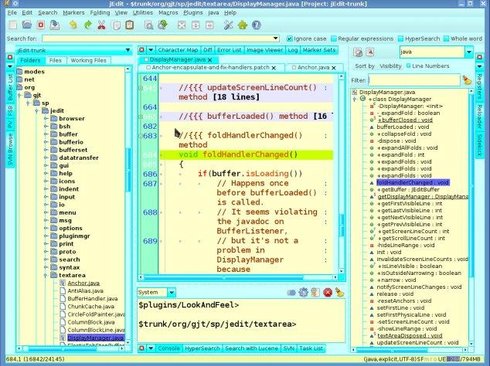This screenshot has width=490, height=366.
Task: Open the Search for history dropdown
Action: [x=276, y=38]
